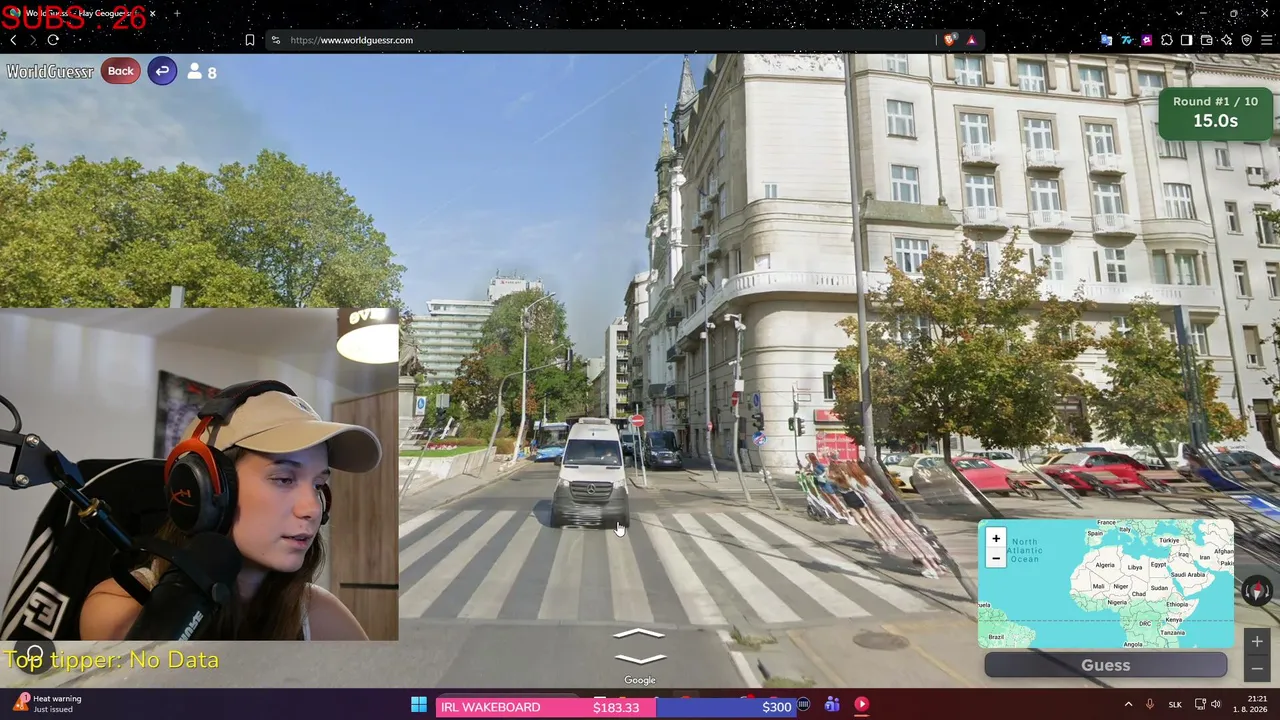Open site settings icon beside the URL

tap(275, 40)
